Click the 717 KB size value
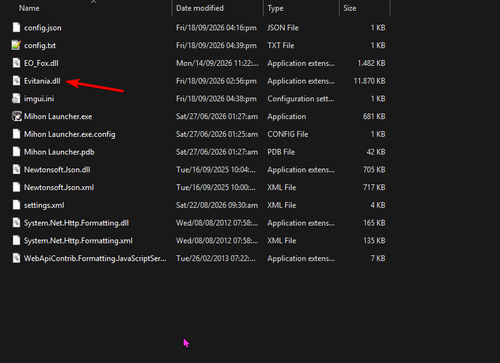The height and width of the screenshot is (363, 500). point(374,187)
